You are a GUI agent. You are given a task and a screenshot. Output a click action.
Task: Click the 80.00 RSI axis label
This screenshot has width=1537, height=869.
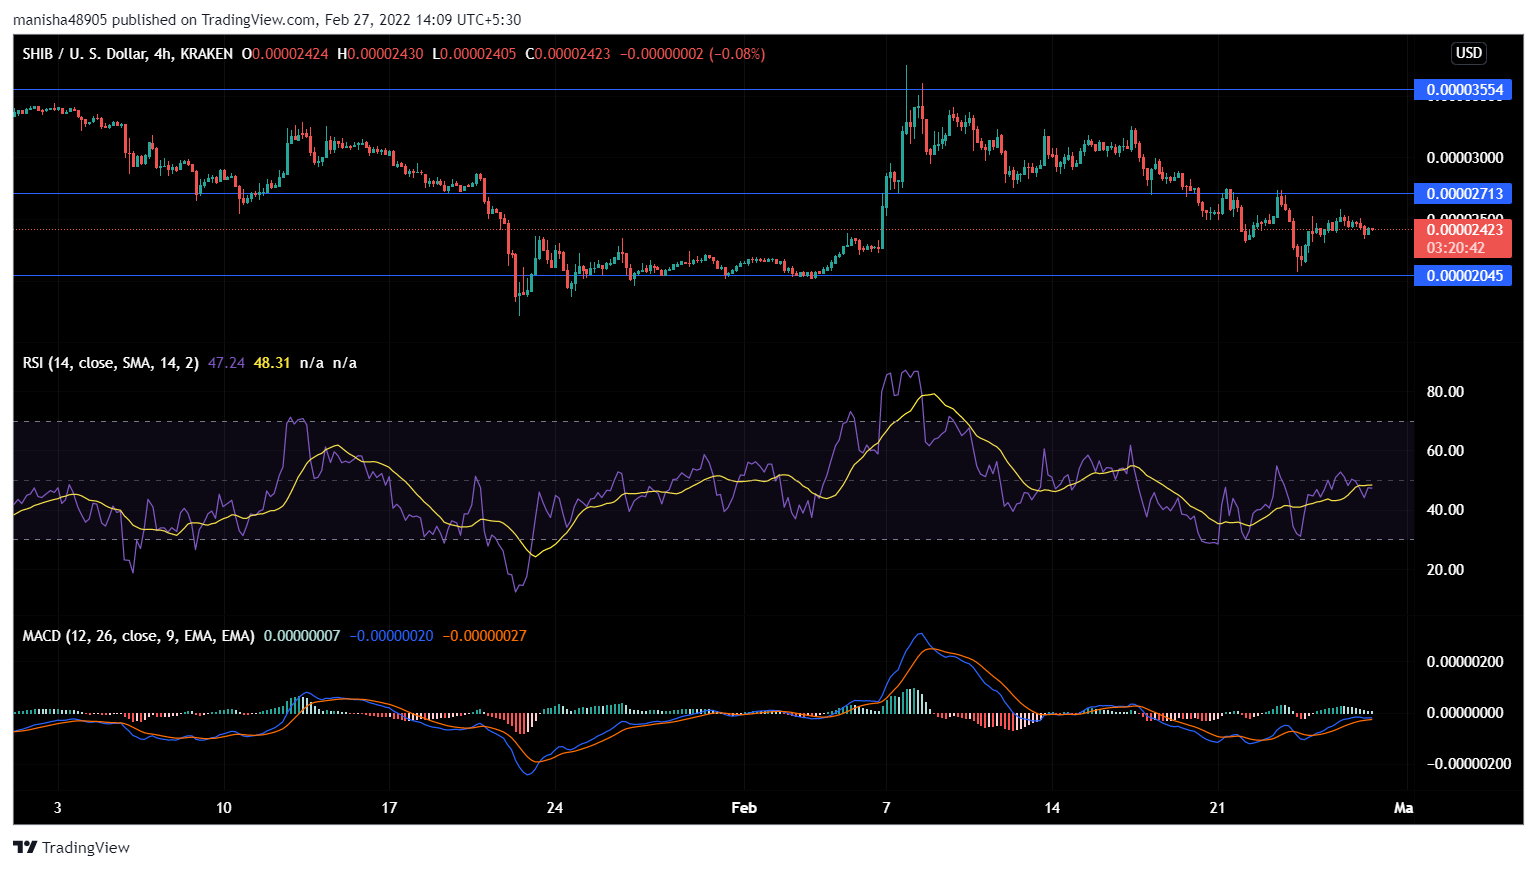click(x=1445, y=392)
